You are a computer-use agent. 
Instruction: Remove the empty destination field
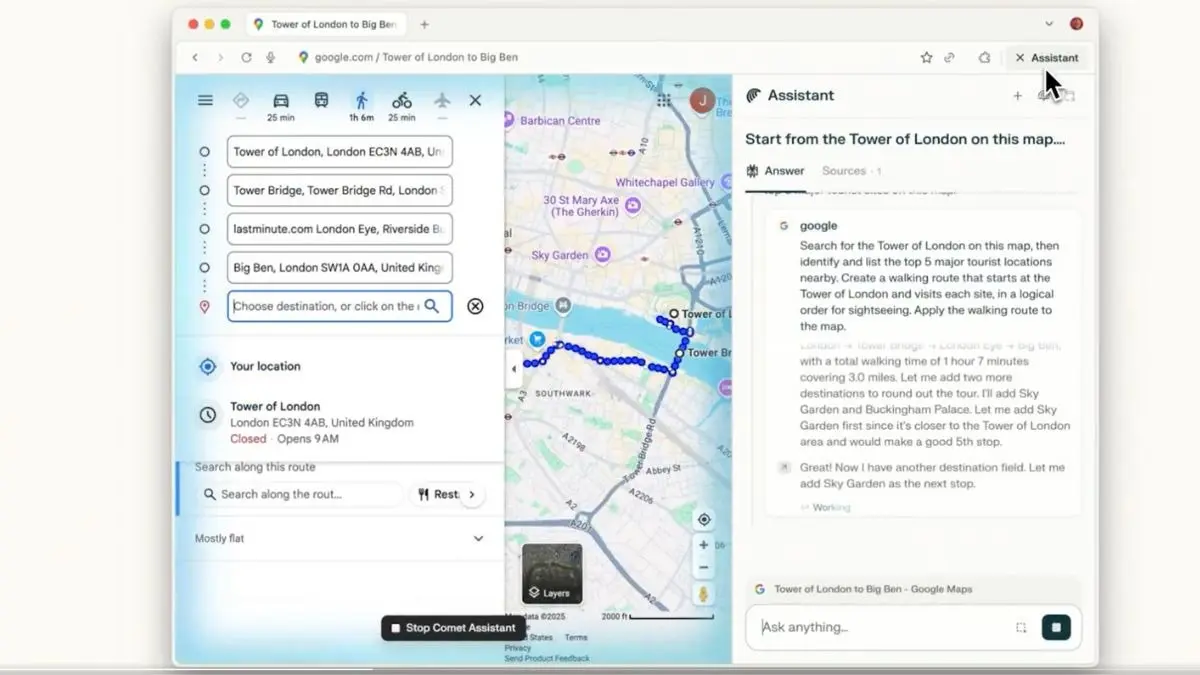(x=475, y=306)
